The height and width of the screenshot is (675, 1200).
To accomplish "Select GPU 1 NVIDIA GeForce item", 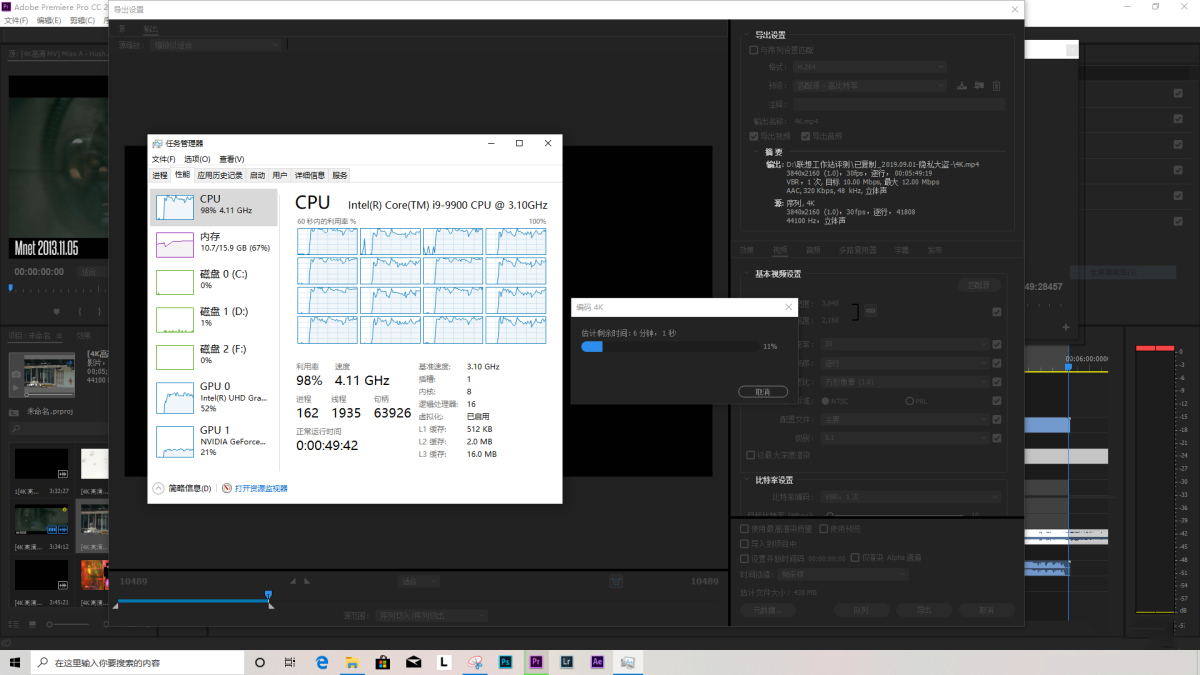I will point(213,437).
